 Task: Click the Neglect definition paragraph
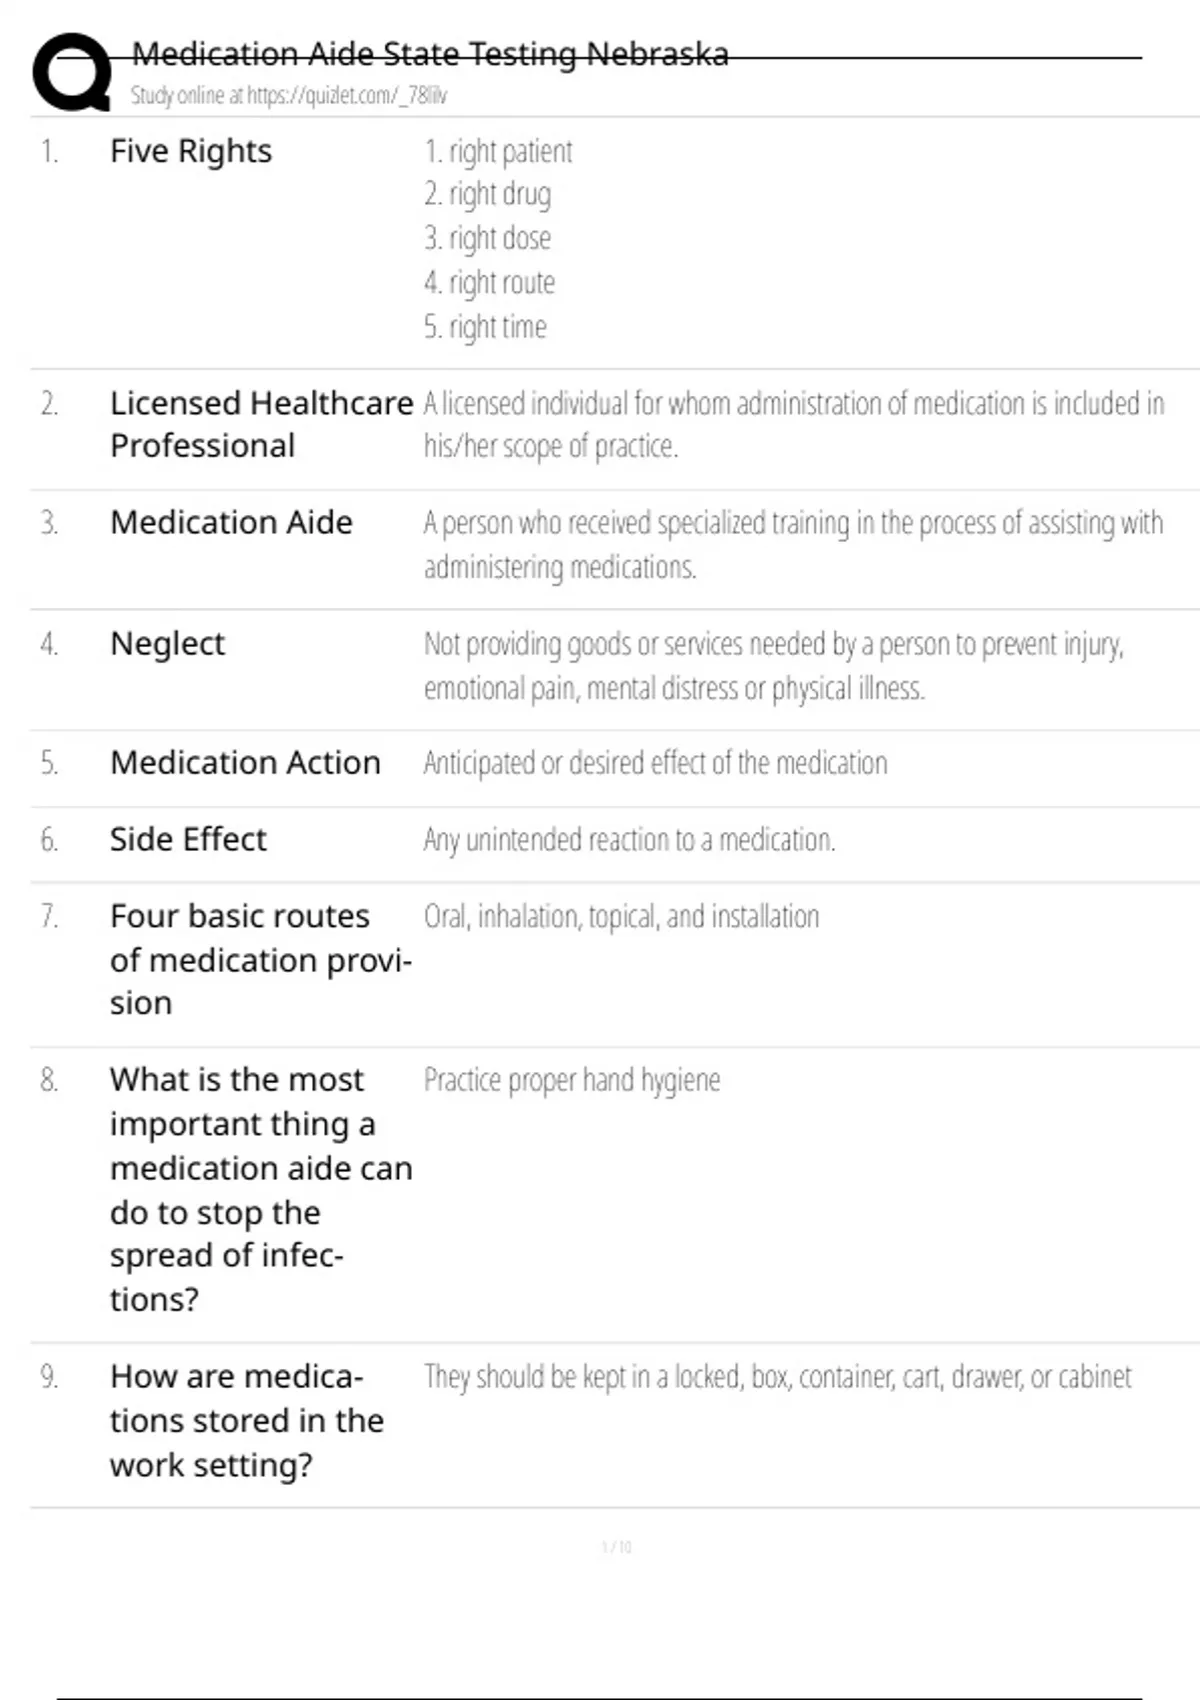point(773,666)
